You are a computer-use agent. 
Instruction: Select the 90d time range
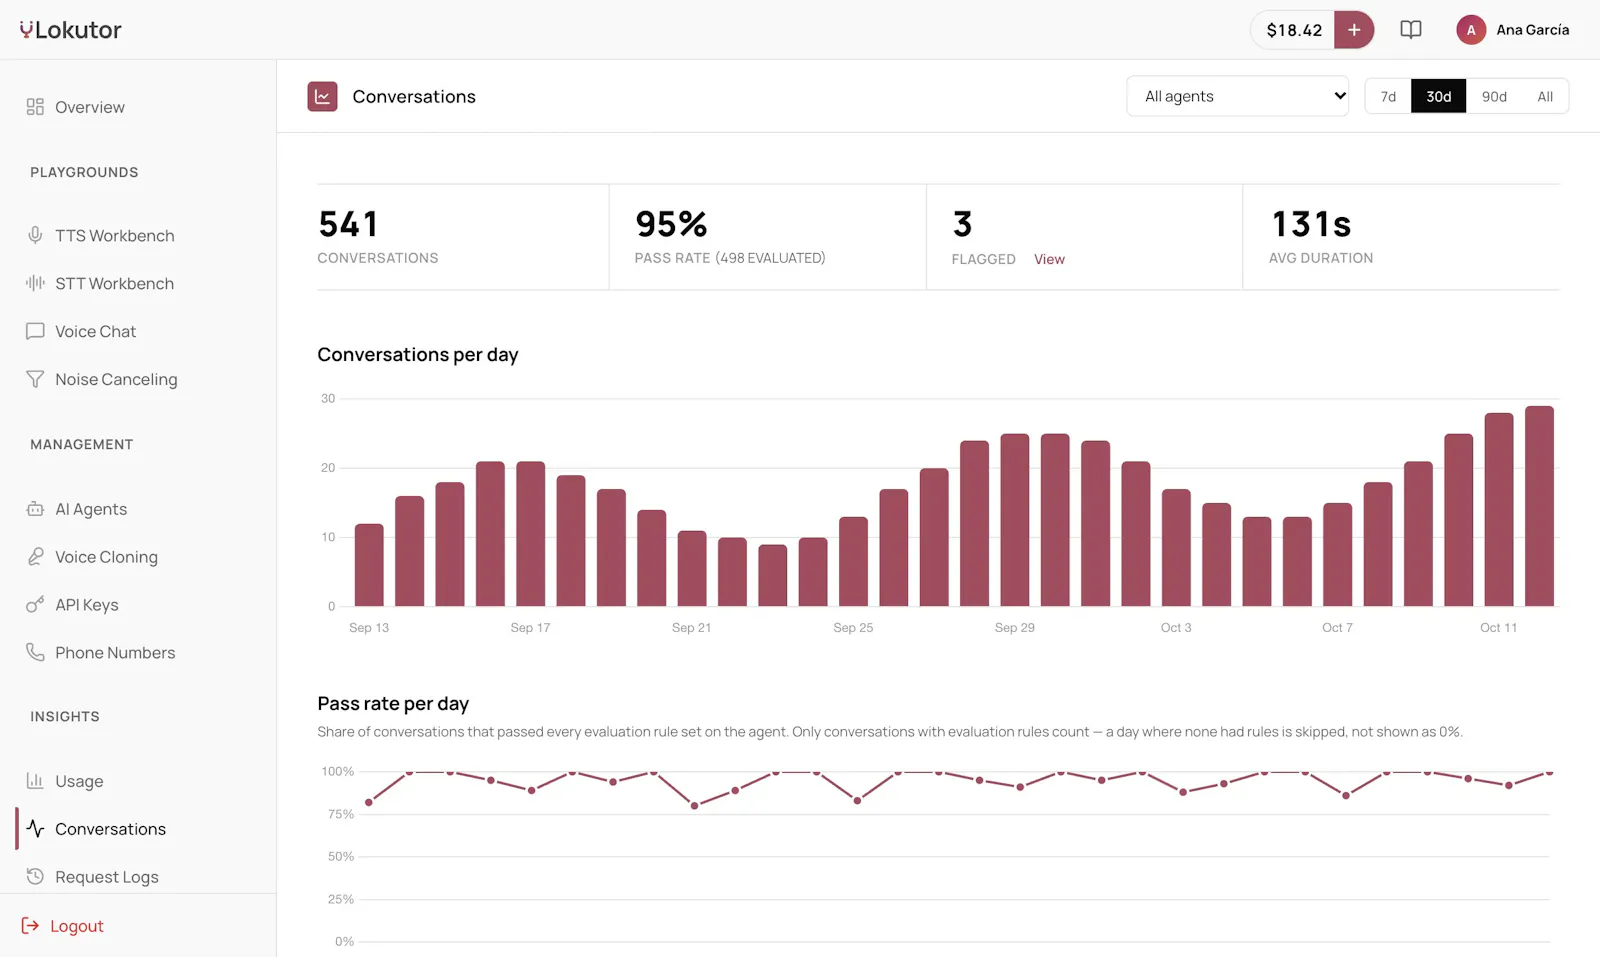(x=1494, y=96)
